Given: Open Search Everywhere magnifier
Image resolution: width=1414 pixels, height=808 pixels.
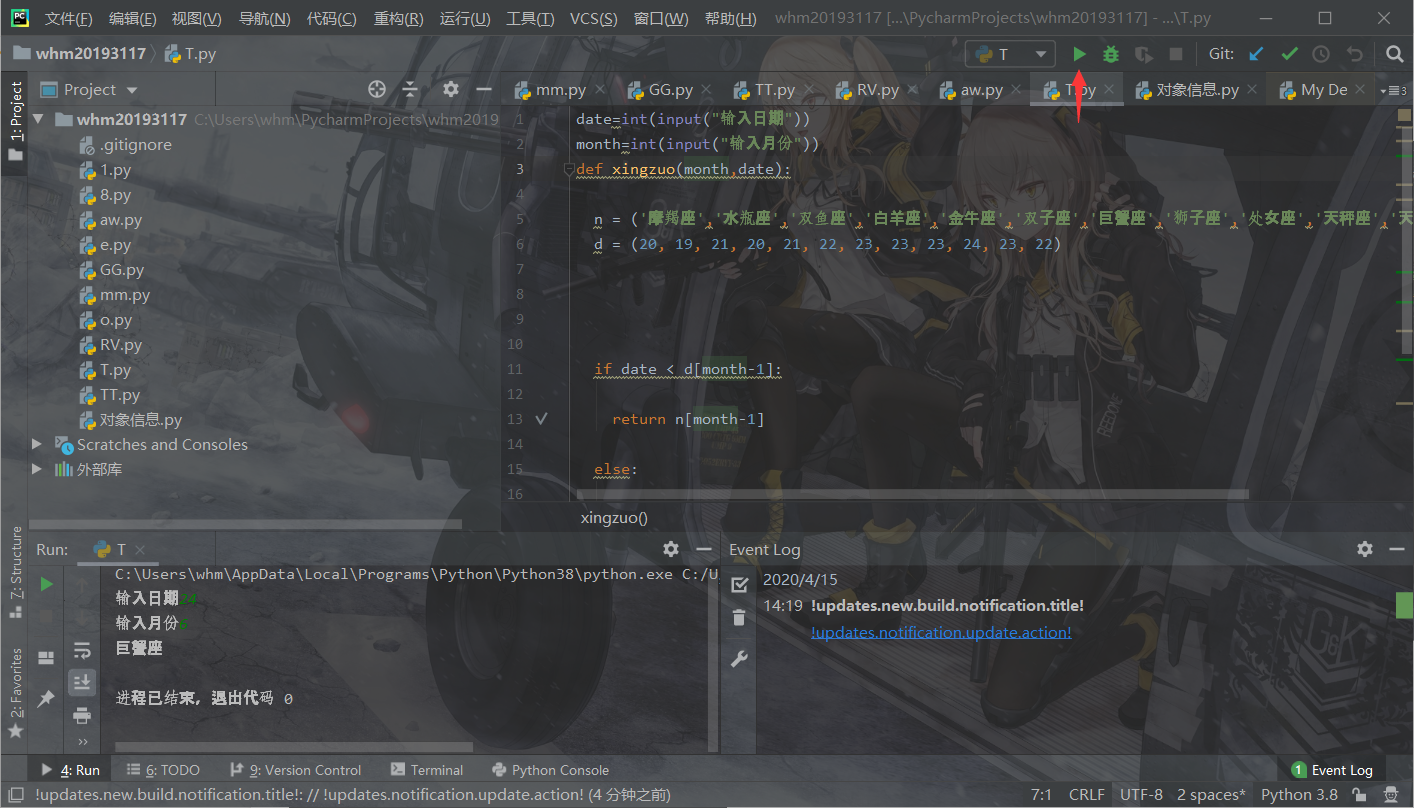Looking at the screenshot, I should (1395, 54).
